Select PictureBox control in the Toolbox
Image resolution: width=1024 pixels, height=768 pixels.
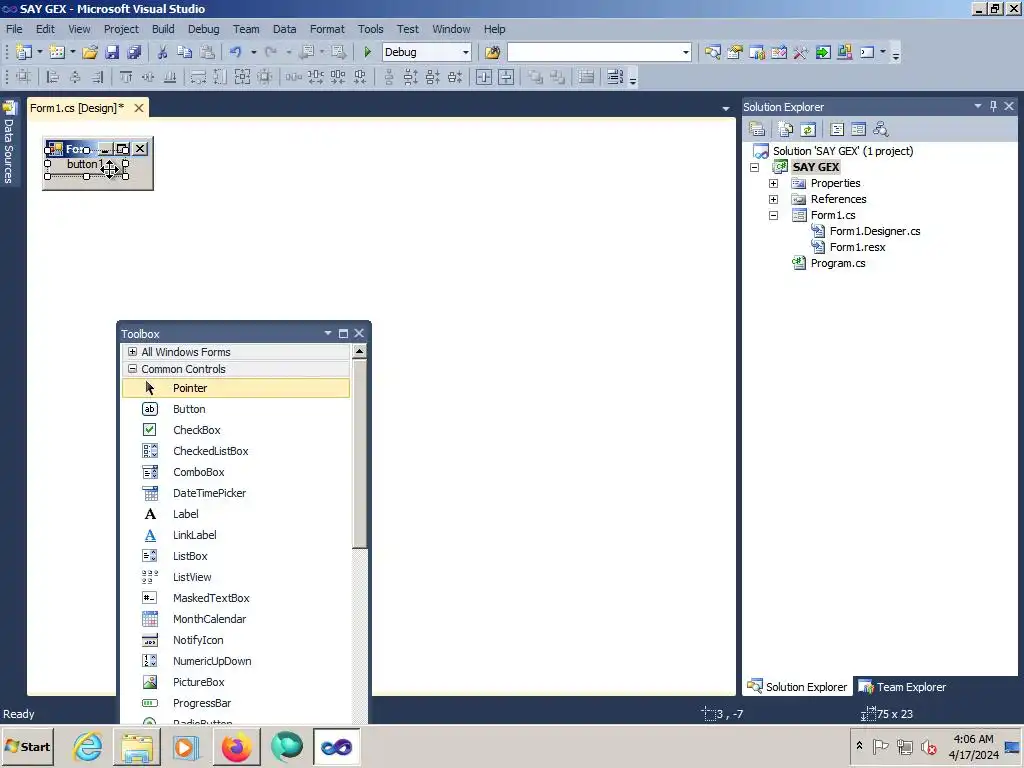point(236,682)
